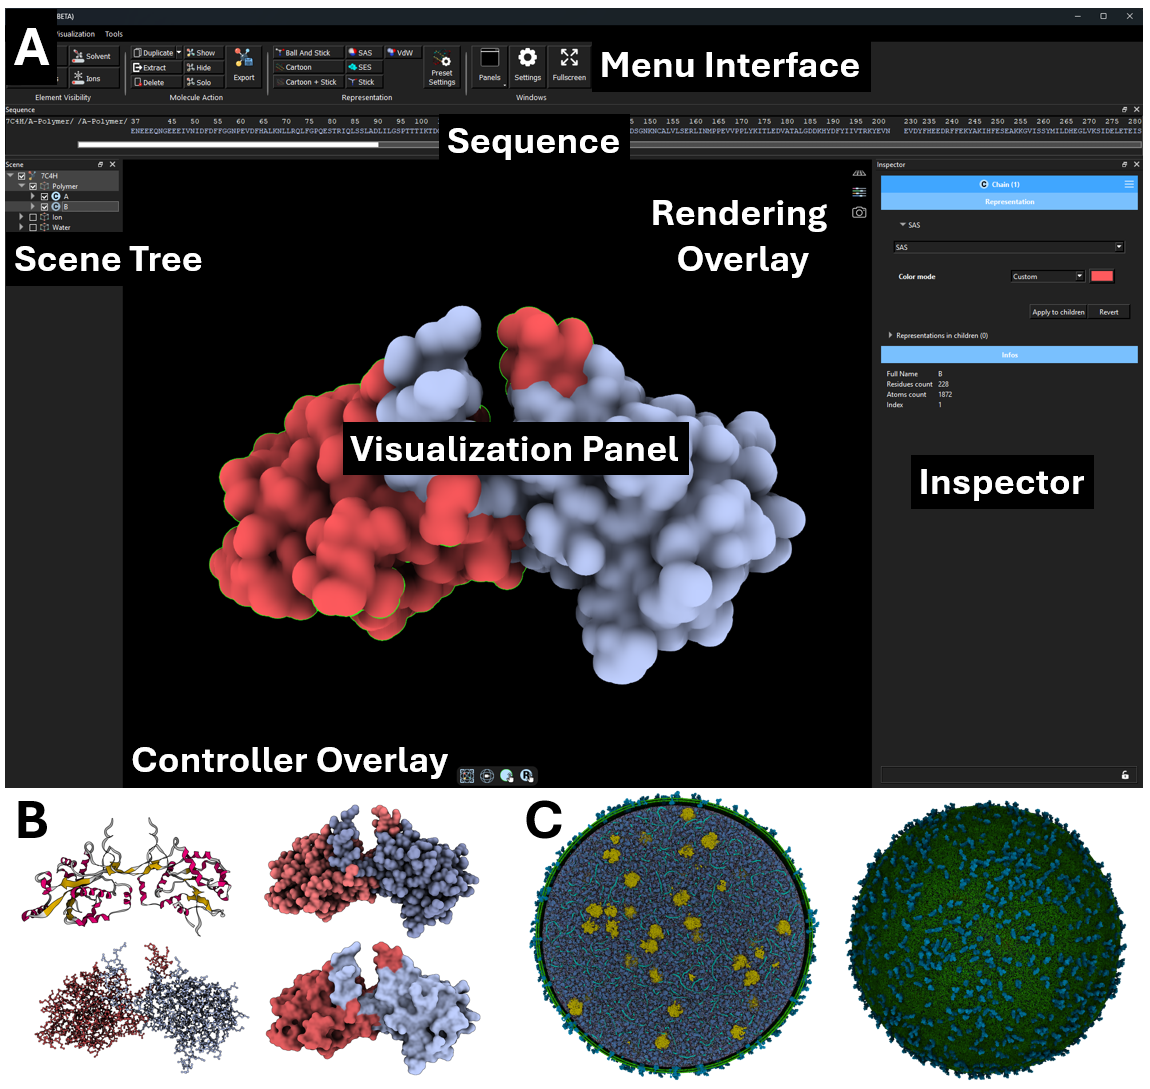Open the Settings window
The image size is (1150, 1089).
527,65
